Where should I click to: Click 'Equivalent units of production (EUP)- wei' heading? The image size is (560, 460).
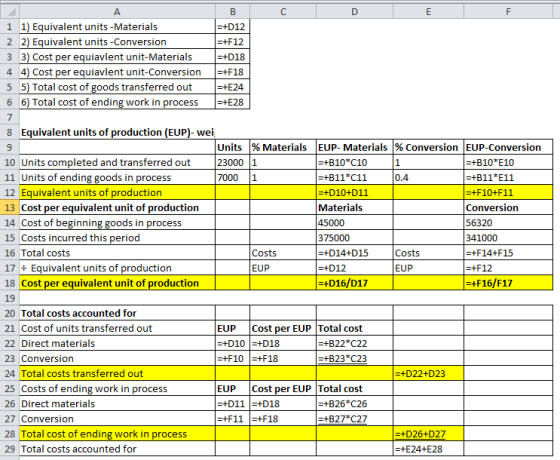(117, 132)
